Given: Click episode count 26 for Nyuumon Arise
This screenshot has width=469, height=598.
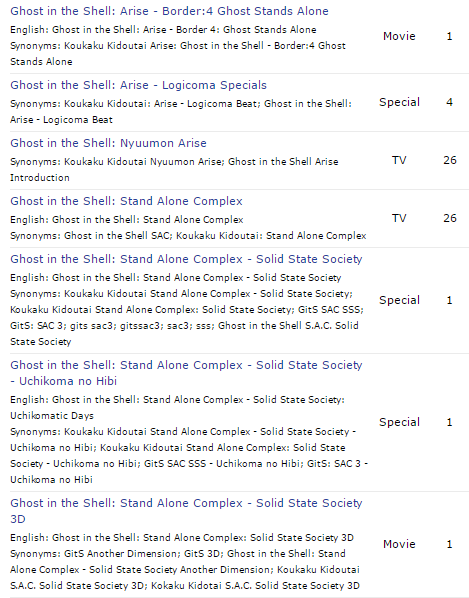Looking at the screenshot, I should pyautogui.click(x=450, y=160).
